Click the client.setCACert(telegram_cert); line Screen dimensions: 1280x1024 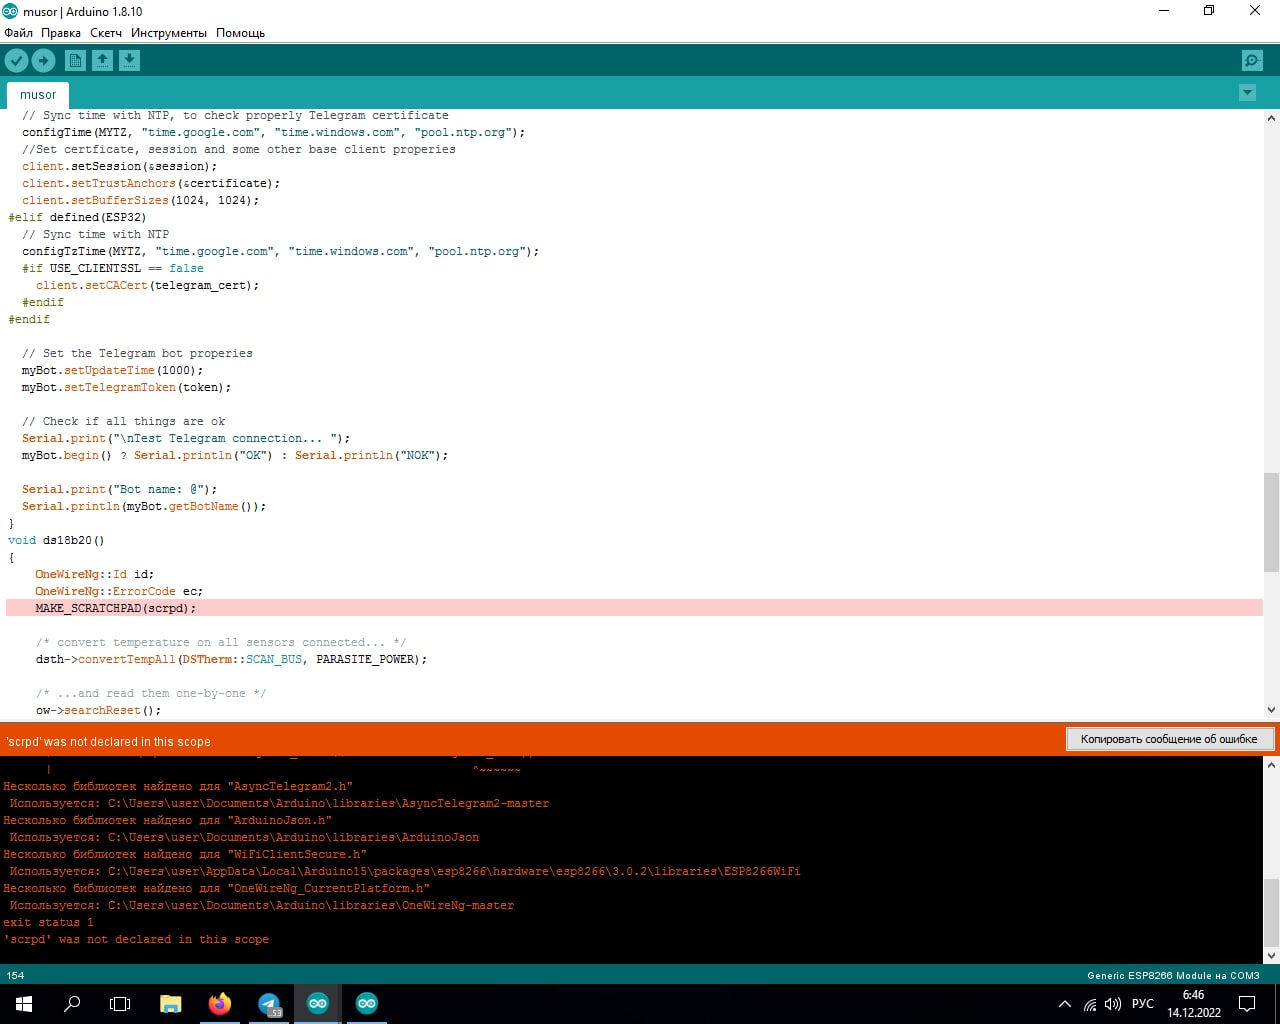pos(147,285)
